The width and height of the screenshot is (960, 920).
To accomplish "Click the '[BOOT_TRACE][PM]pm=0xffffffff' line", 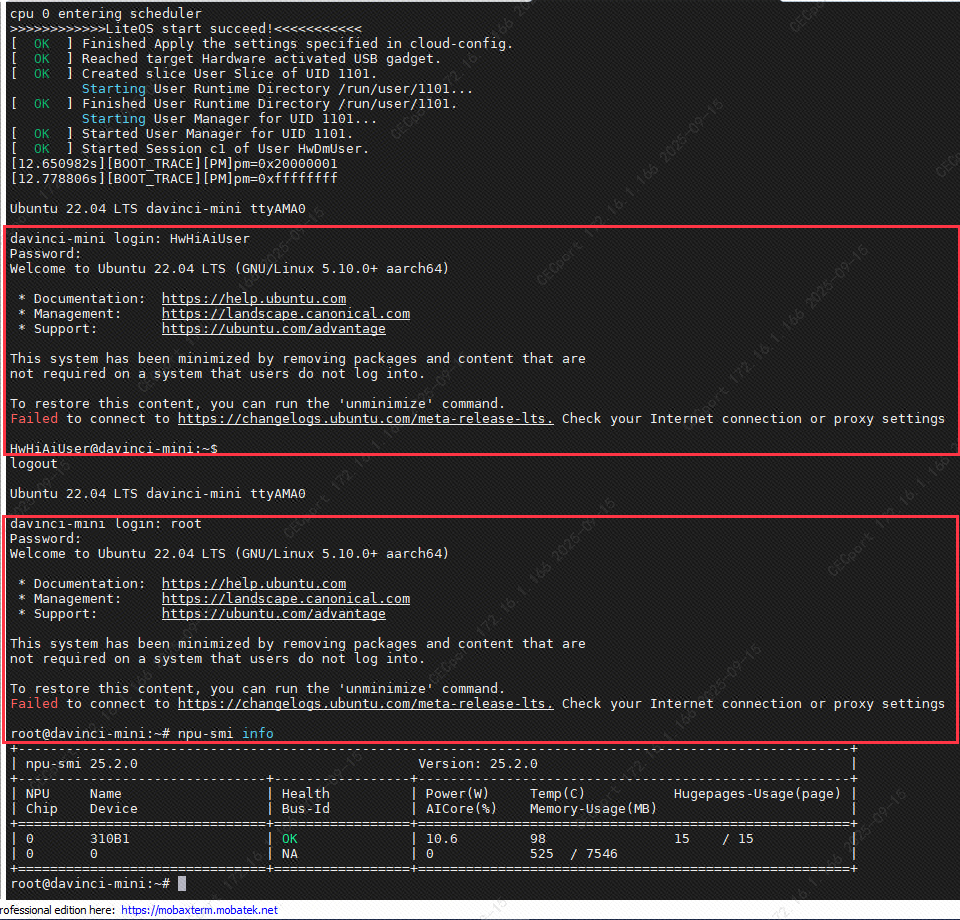I will pyautogui.click(x=173, y=179).
